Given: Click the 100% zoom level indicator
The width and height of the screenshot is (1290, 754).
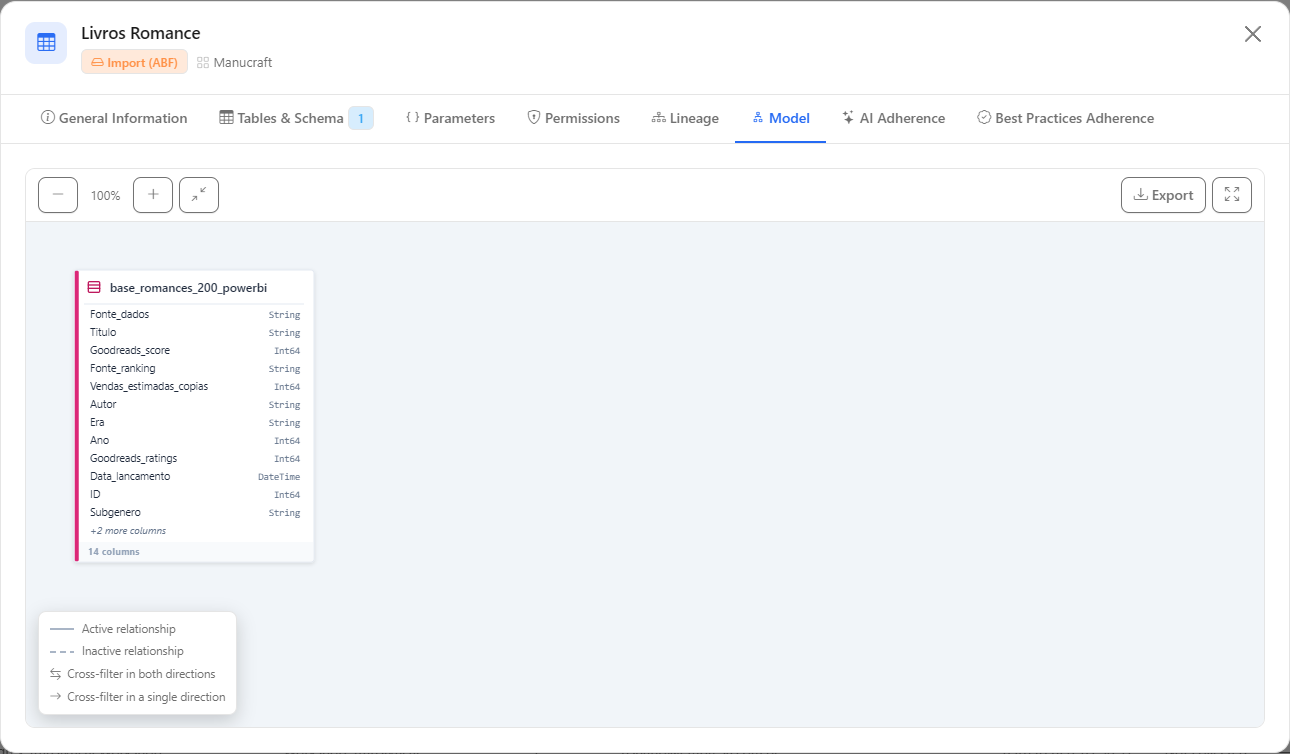Looking at the screenshot, I should pyautogui.click(x=105, y=196).
